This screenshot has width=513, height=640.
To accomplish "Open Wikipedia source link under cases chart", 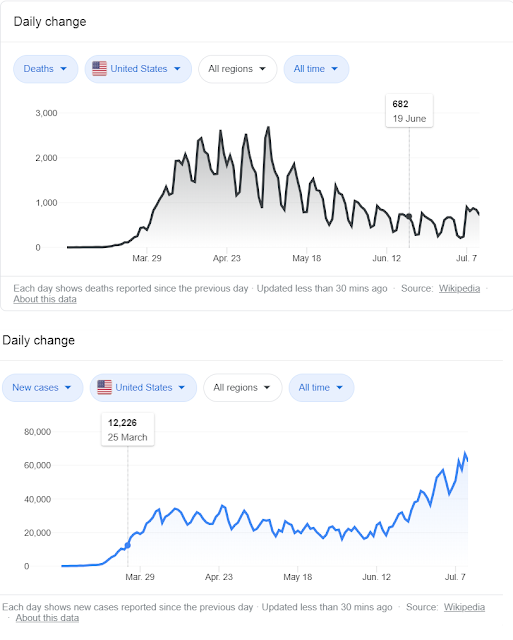I will (x=464, y=607).
